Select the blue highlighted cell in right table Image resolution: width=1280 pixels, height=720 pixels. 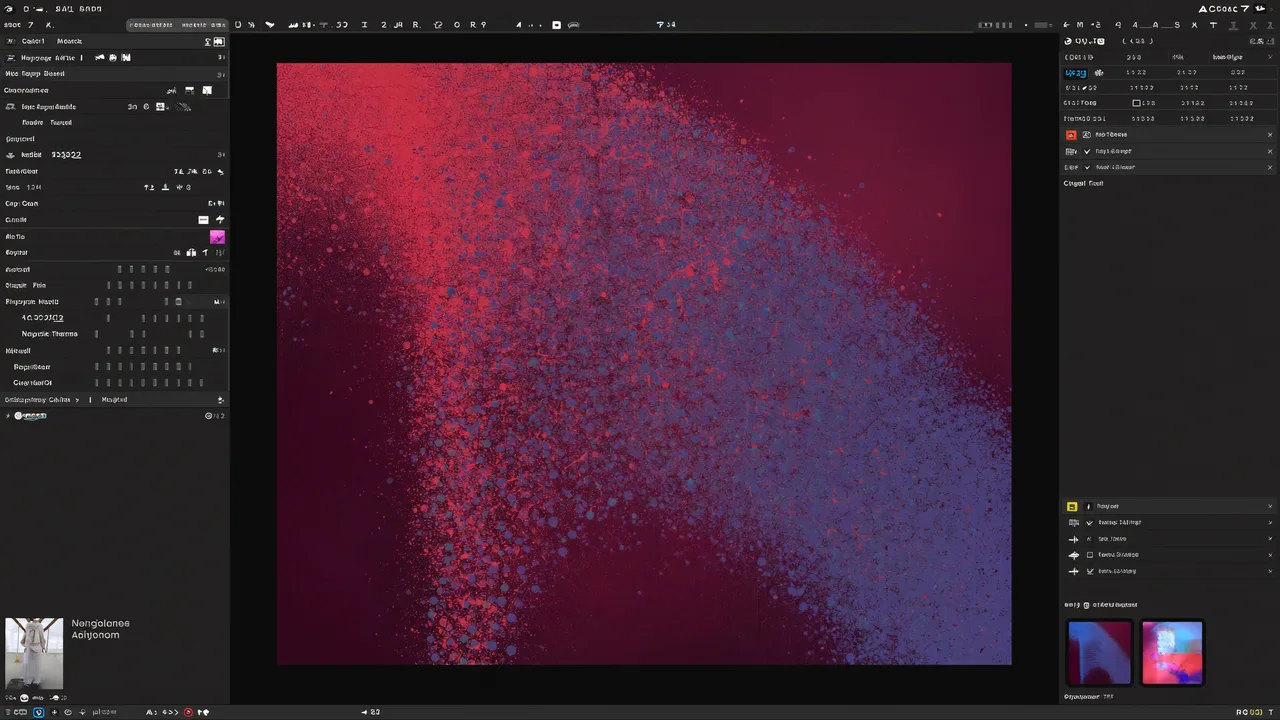[1076, 73]
